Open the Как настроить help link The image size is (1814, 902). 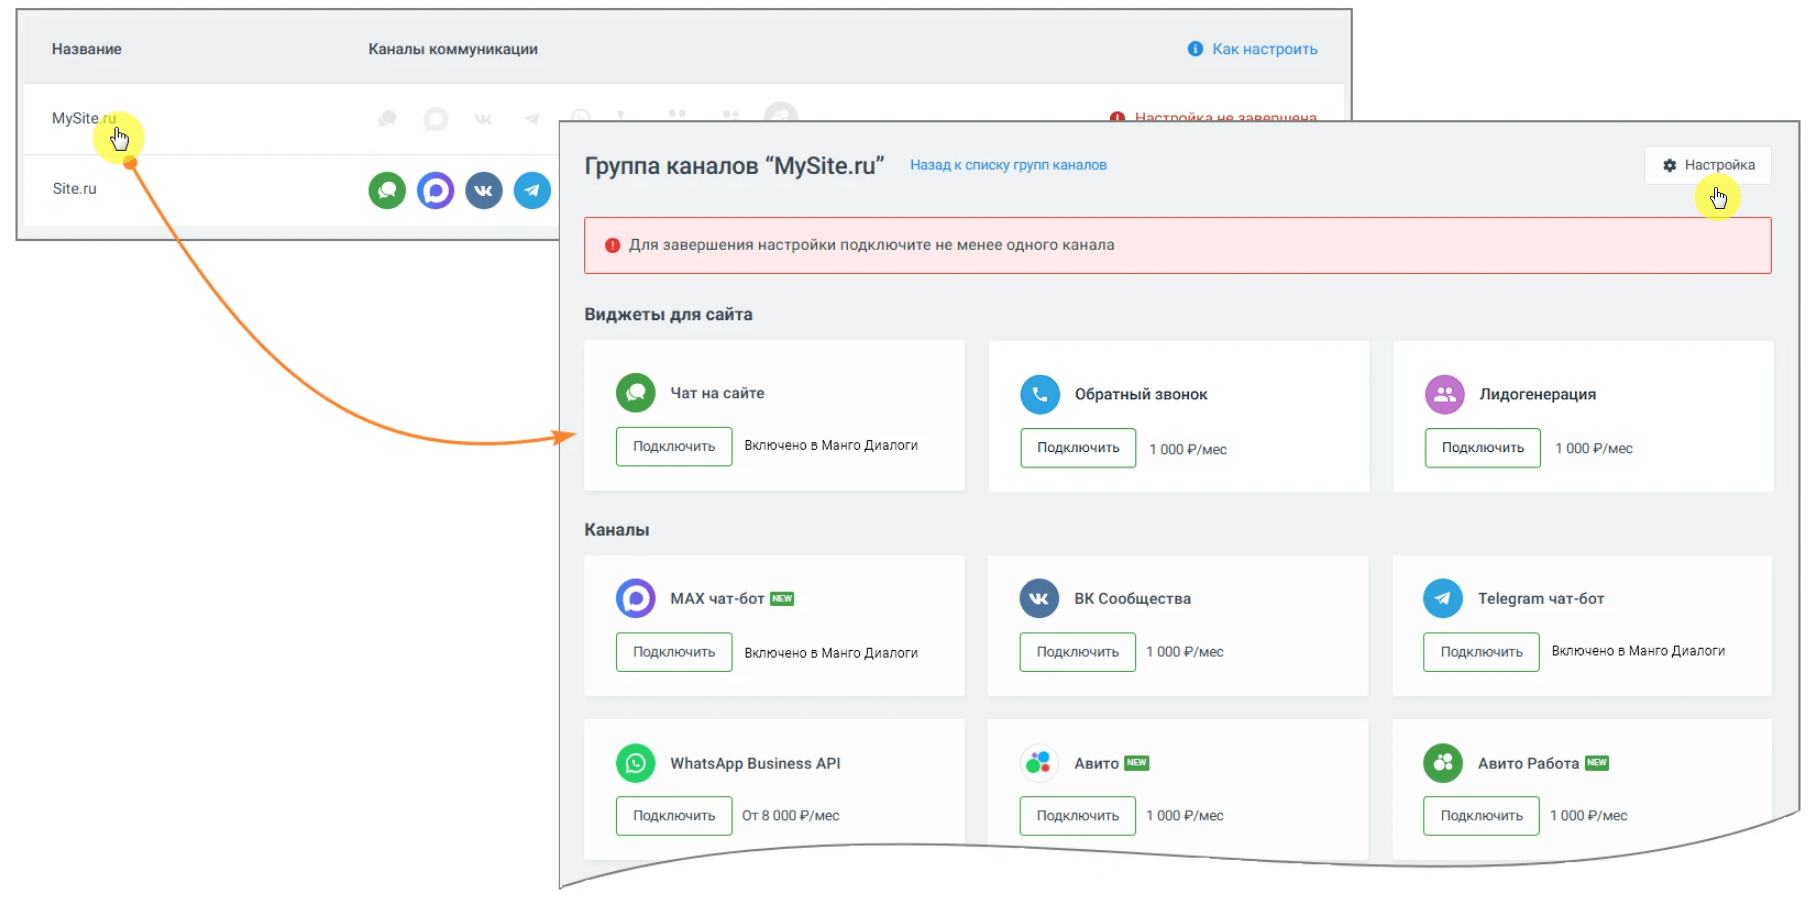pyautogui.click(x=1253, y=49)
